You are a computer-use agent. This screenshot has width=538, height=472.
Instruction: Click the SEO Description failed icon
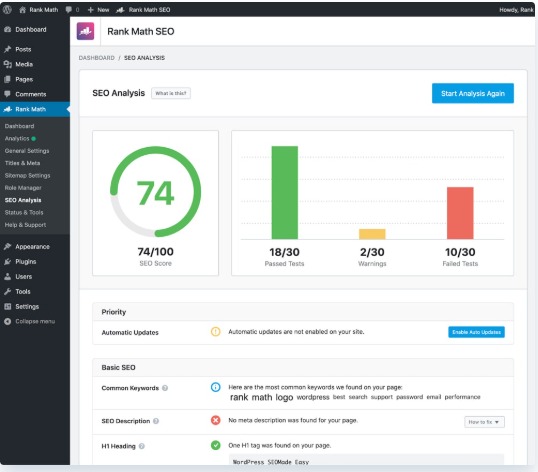pos(215,420)
